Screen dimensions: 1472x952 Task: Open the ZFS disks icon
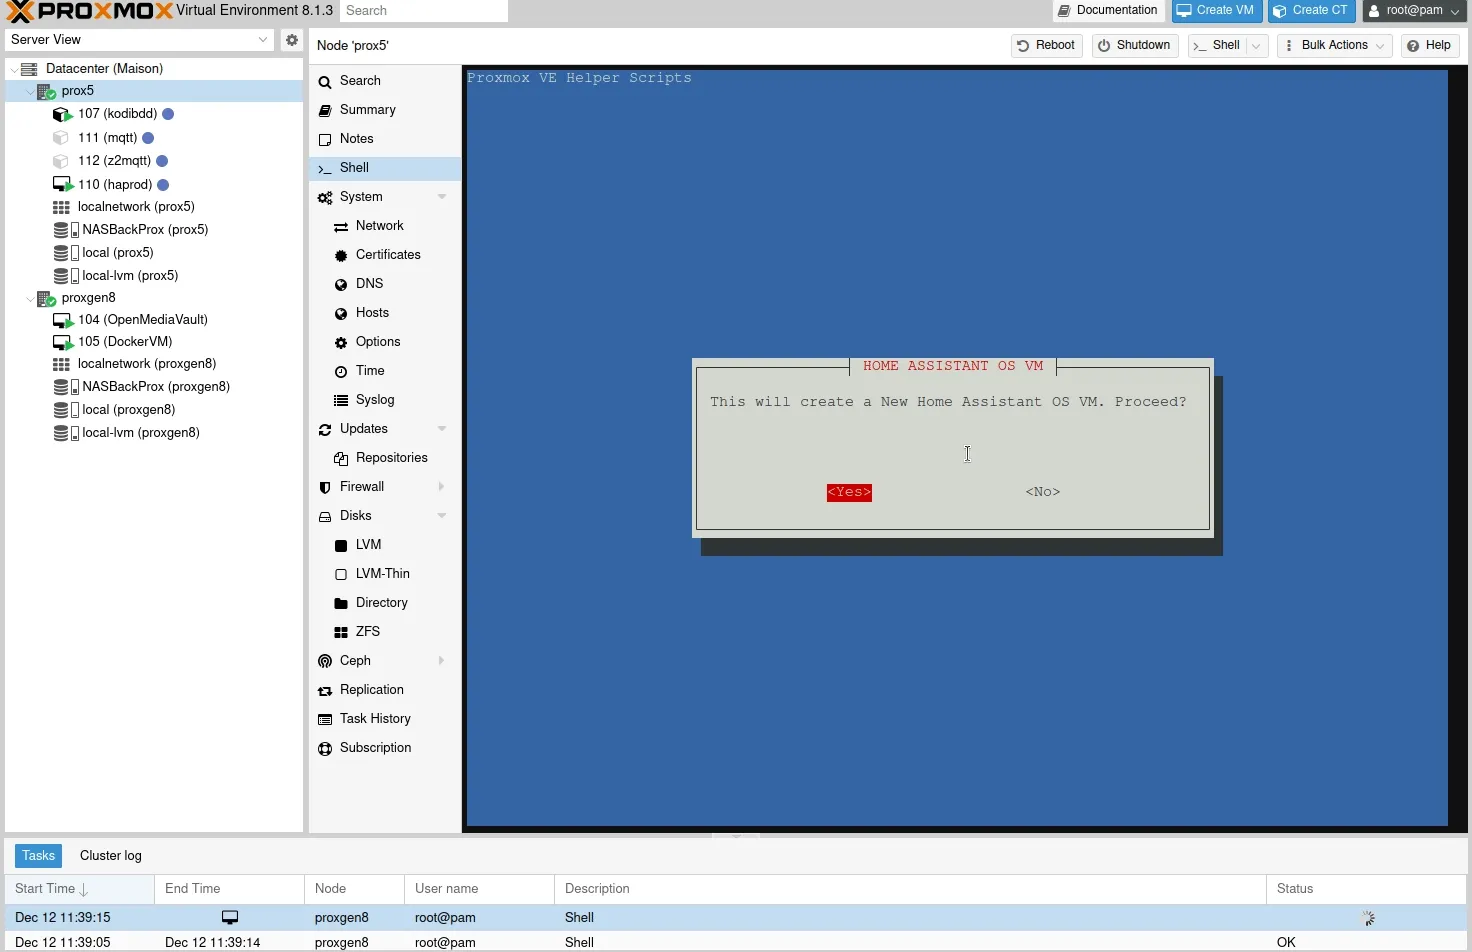[341, 633]
